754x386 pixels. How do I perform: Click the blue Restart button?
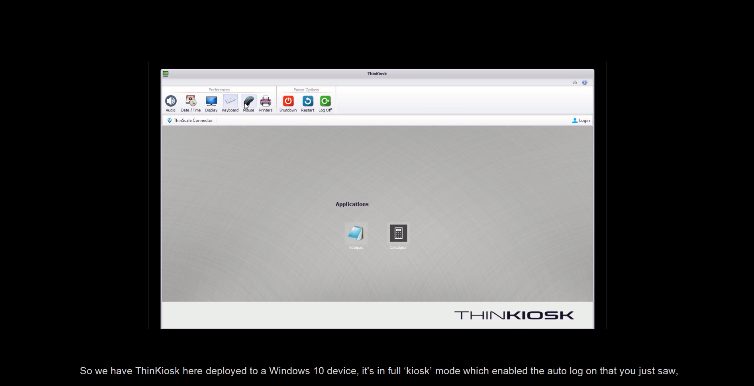point(308,103)
